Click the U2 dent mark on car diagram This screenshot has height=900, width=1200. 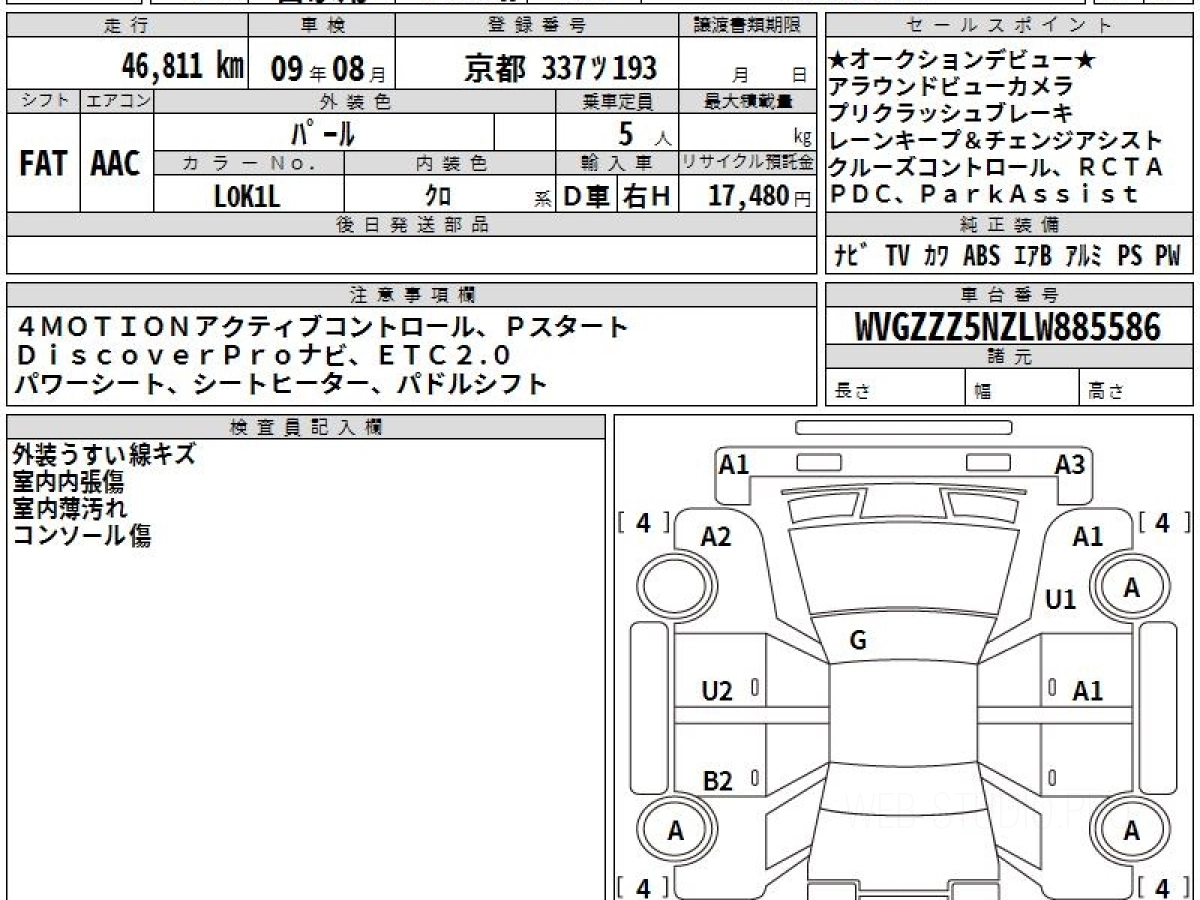pyautogui.click(x=716, y=691)
